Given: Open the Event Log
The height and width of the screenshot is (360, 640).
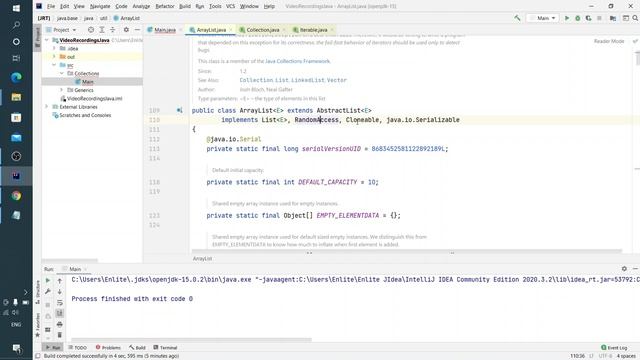Looking at the screenshot, I should (x=614, y=348).
